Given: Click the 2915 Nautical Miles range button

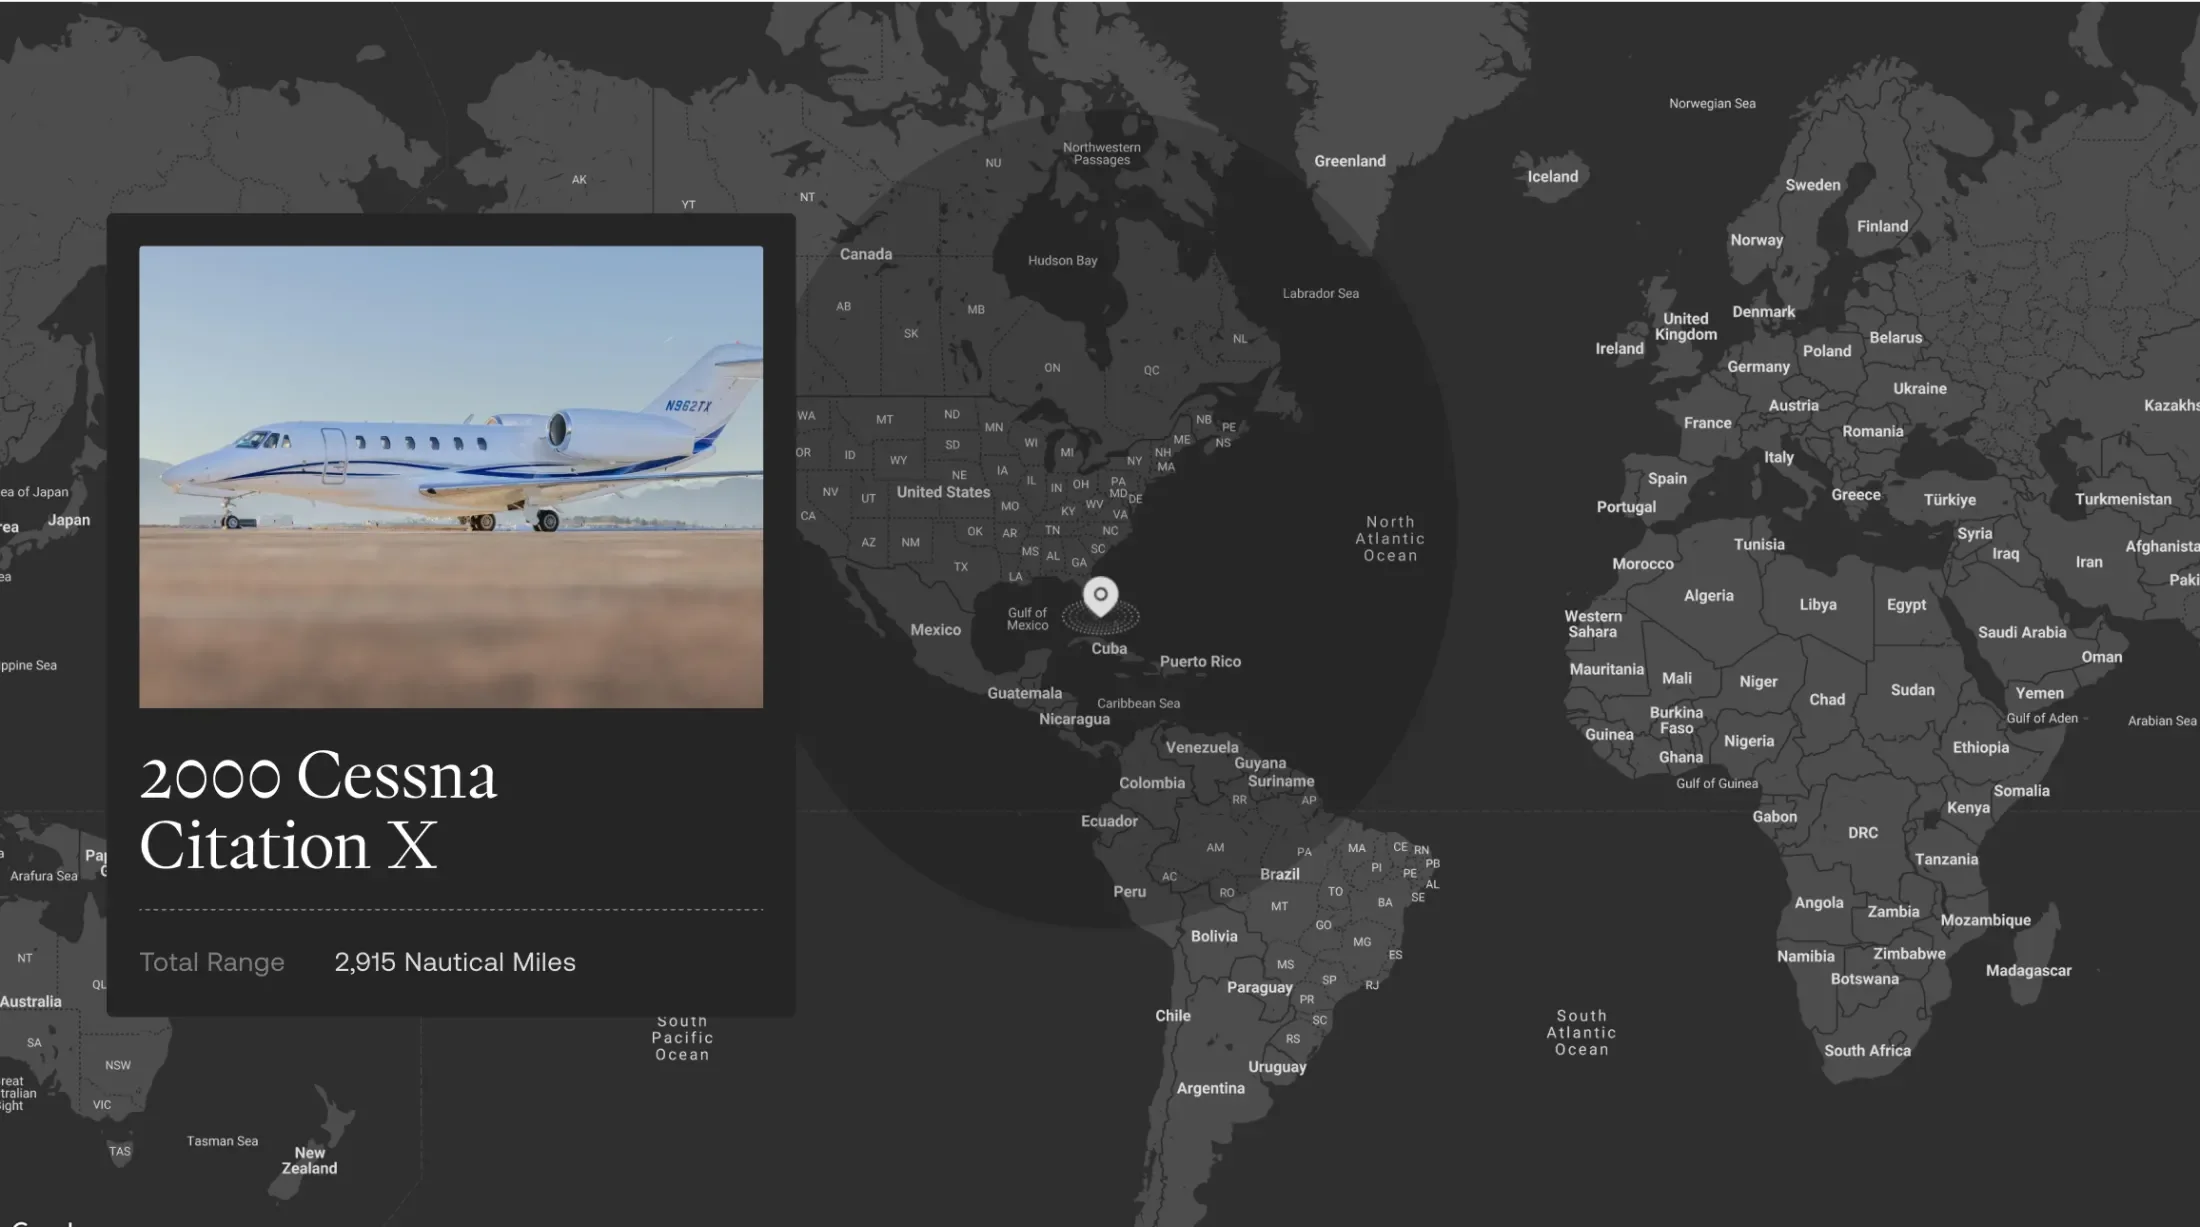Looking at the screenshot, I should pos(455,961).
